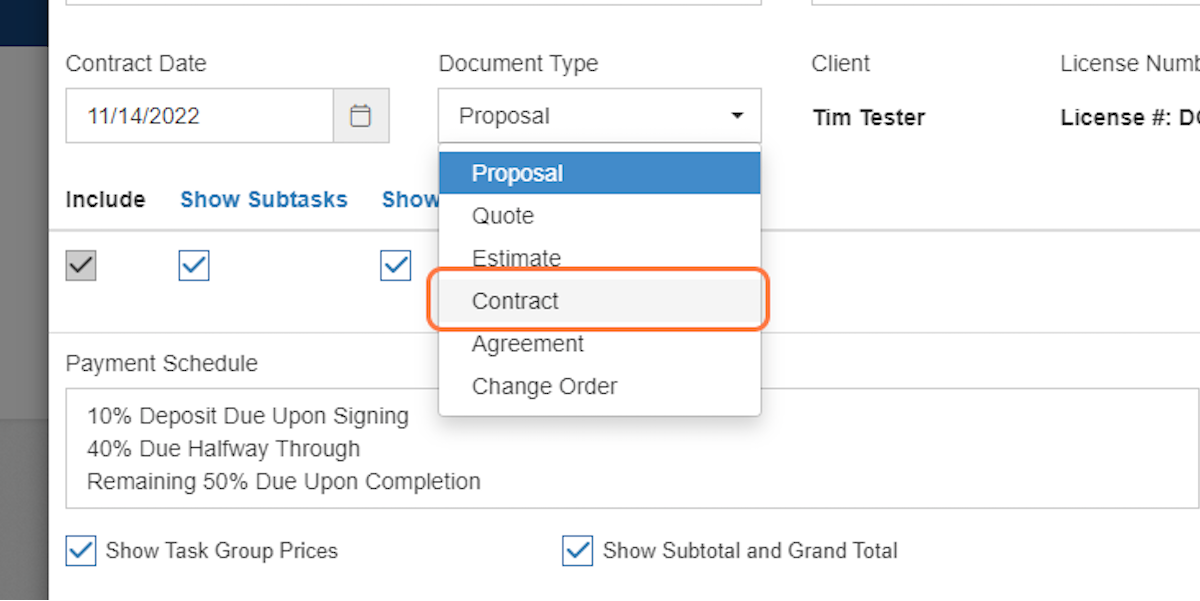Image resolution: width=1200 pixels, height=601 pixels.
Task: Pick Agreement from the document type list
Action: [x=527, y=343]
